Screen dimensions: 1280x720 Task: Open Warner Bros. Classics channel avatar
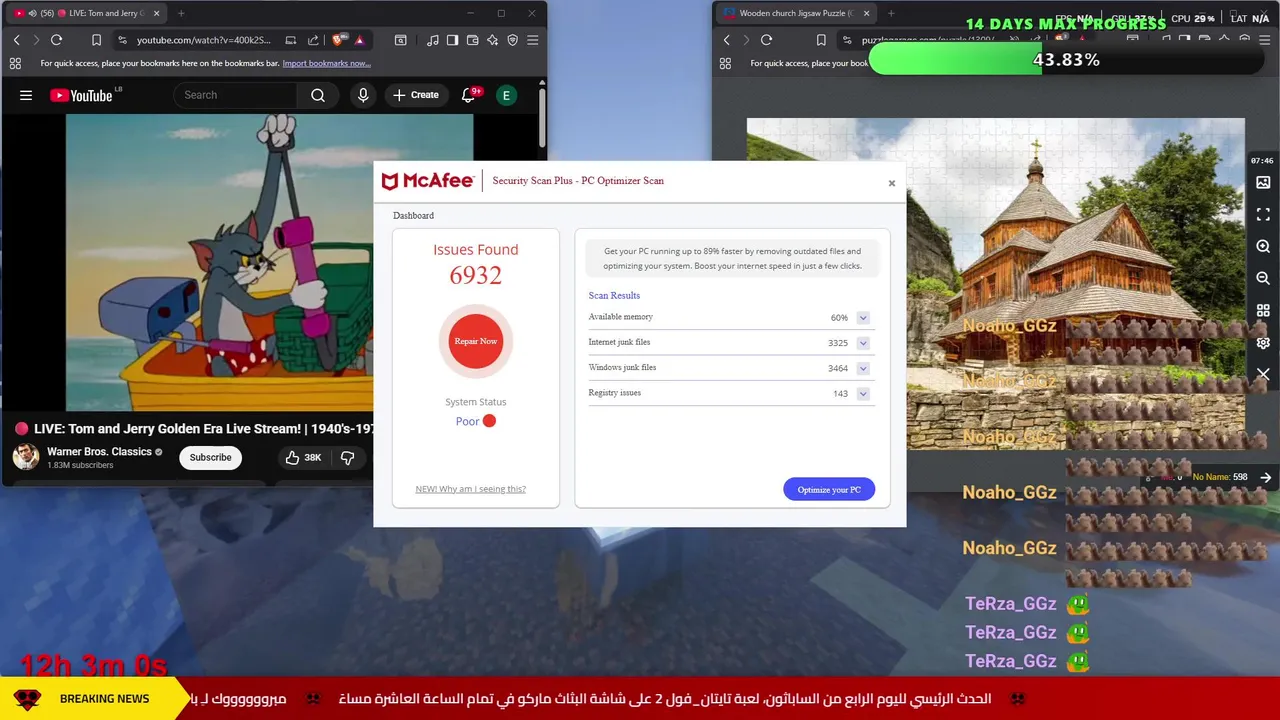(26, 457)
